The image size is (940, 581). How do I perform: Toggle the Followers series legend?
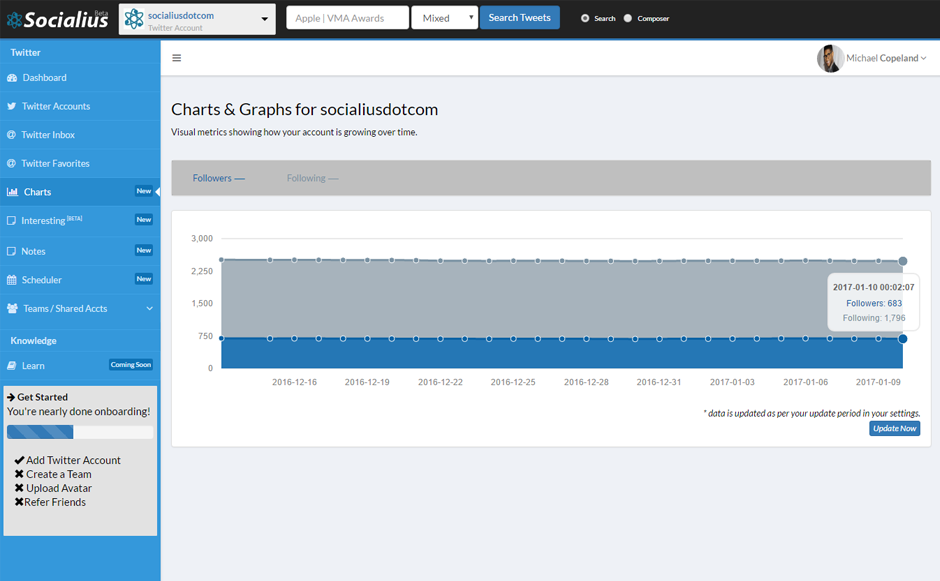tap(218, 178)
